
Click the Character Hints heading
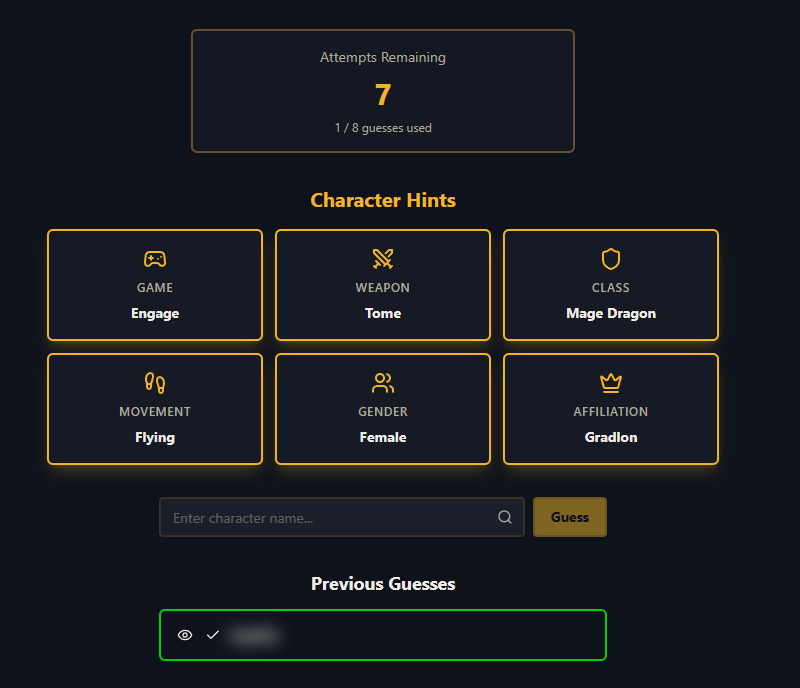pos(383,200)
